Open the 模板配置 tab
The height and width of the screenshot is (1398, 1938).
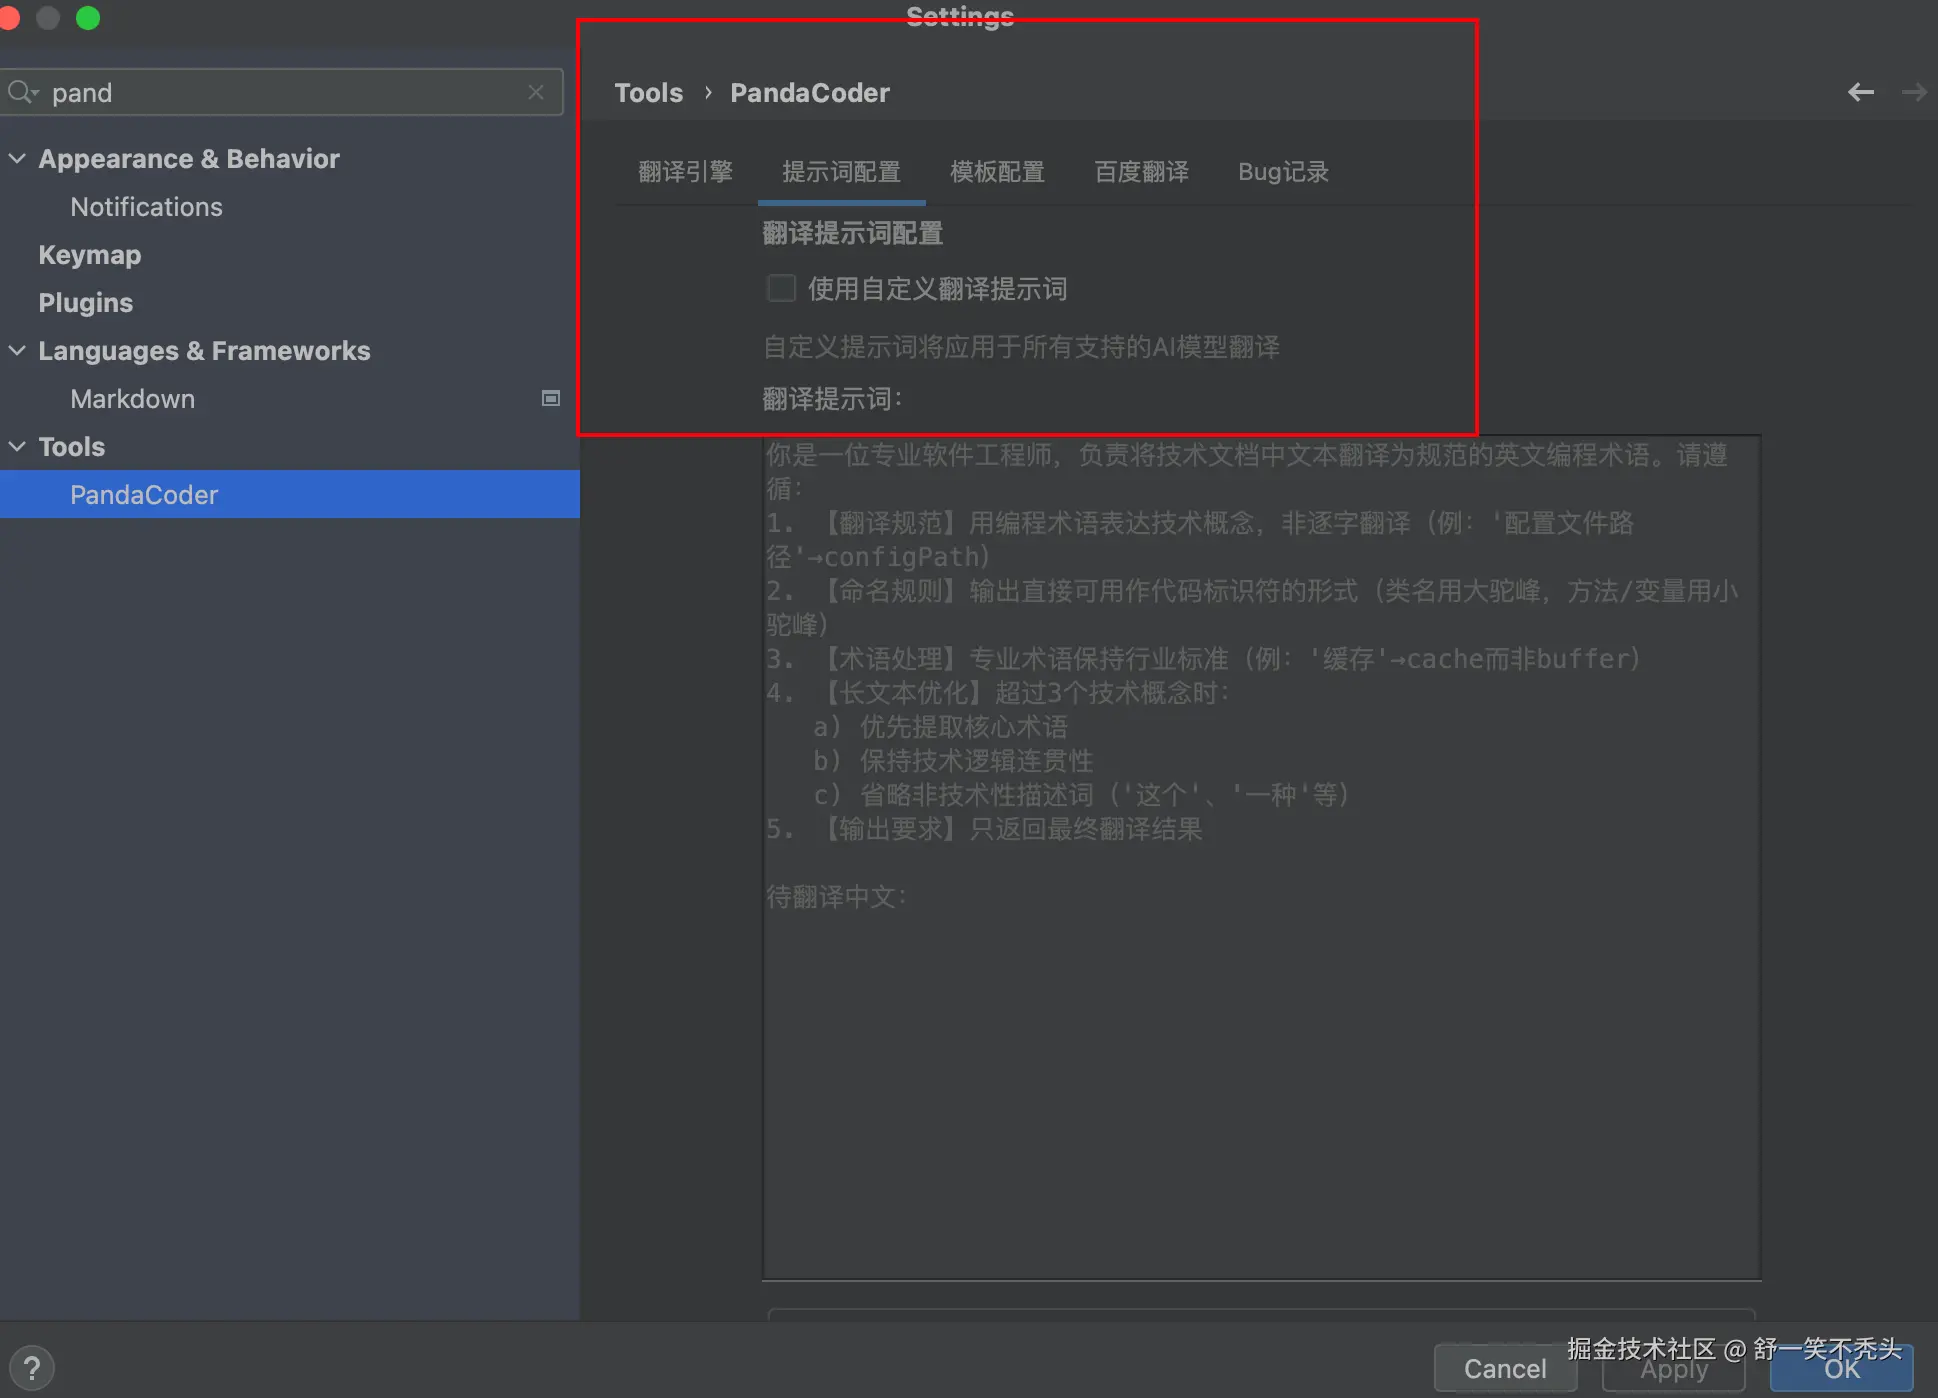pyautogui.click(x=997, y=171)
